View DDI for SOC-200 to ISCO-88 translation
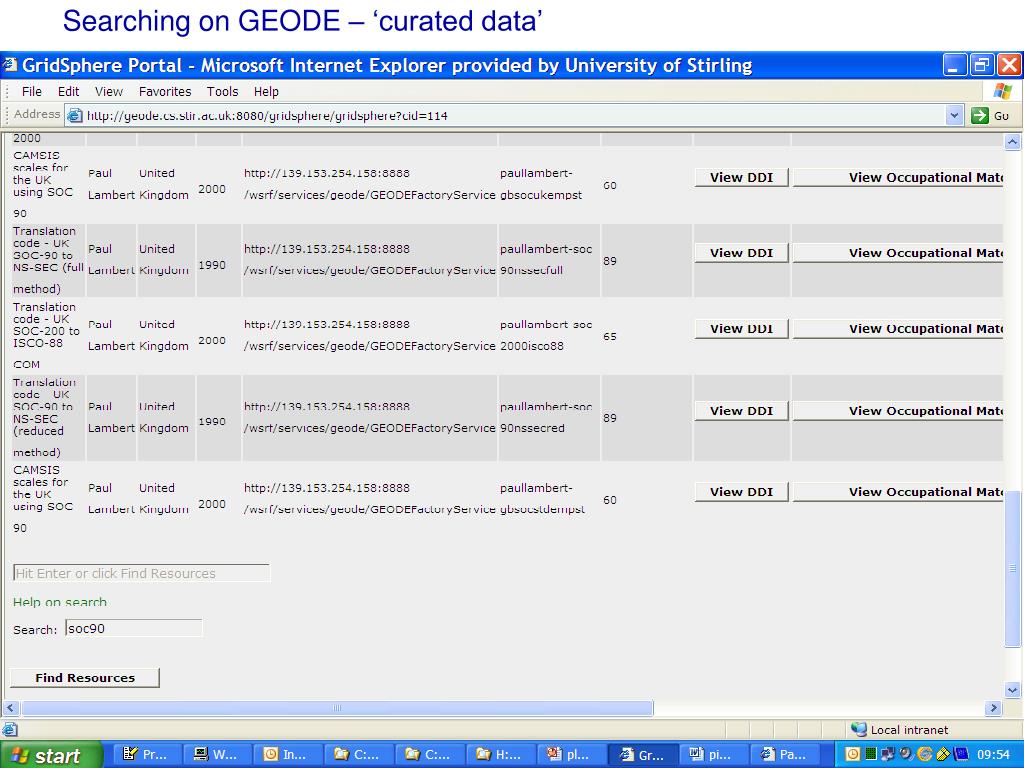The height and width of the screenshot is (768, 1024). 741,329
